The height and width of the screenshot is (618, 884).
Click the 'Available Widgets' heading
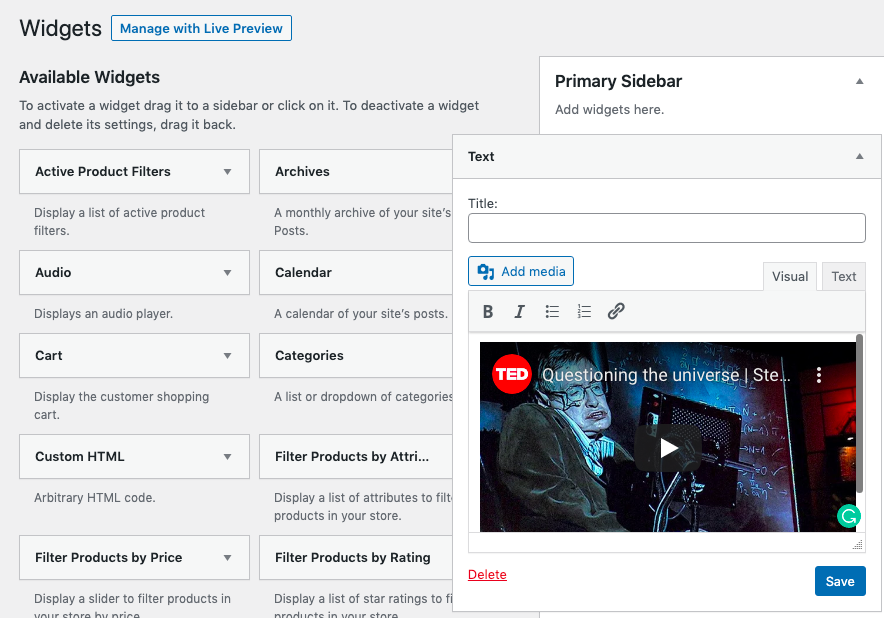(x=90, y=77)
